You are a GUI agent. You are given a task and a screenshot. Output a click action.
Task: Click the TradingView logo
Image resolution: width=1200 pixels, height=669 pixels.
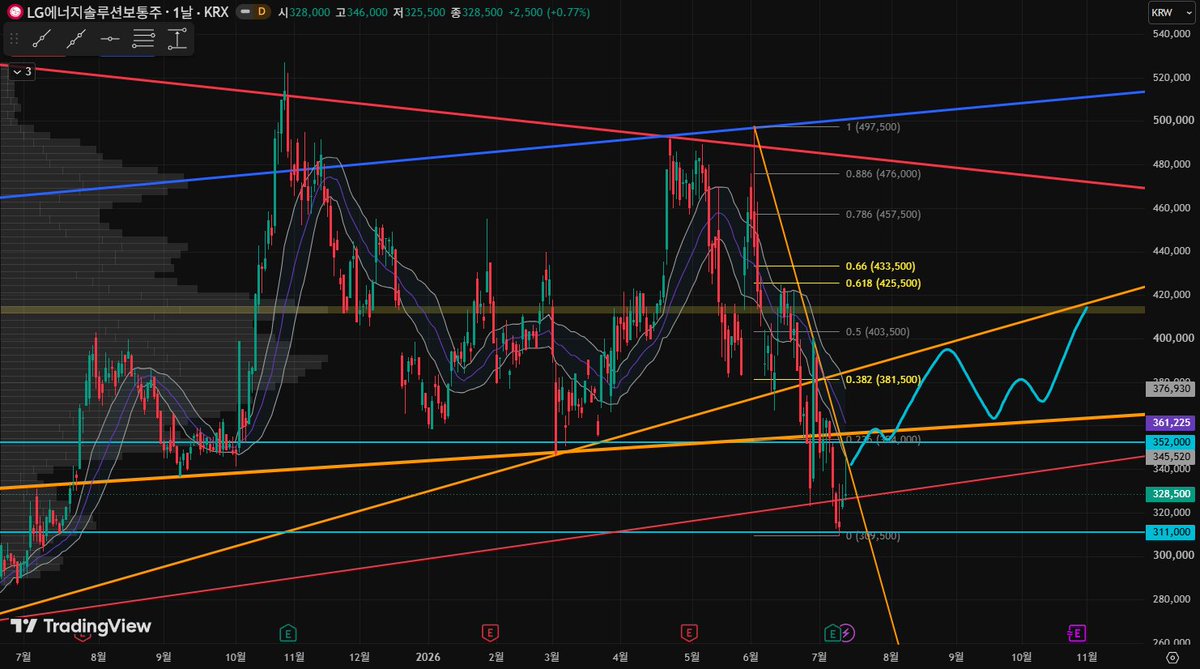click(81, 626)
